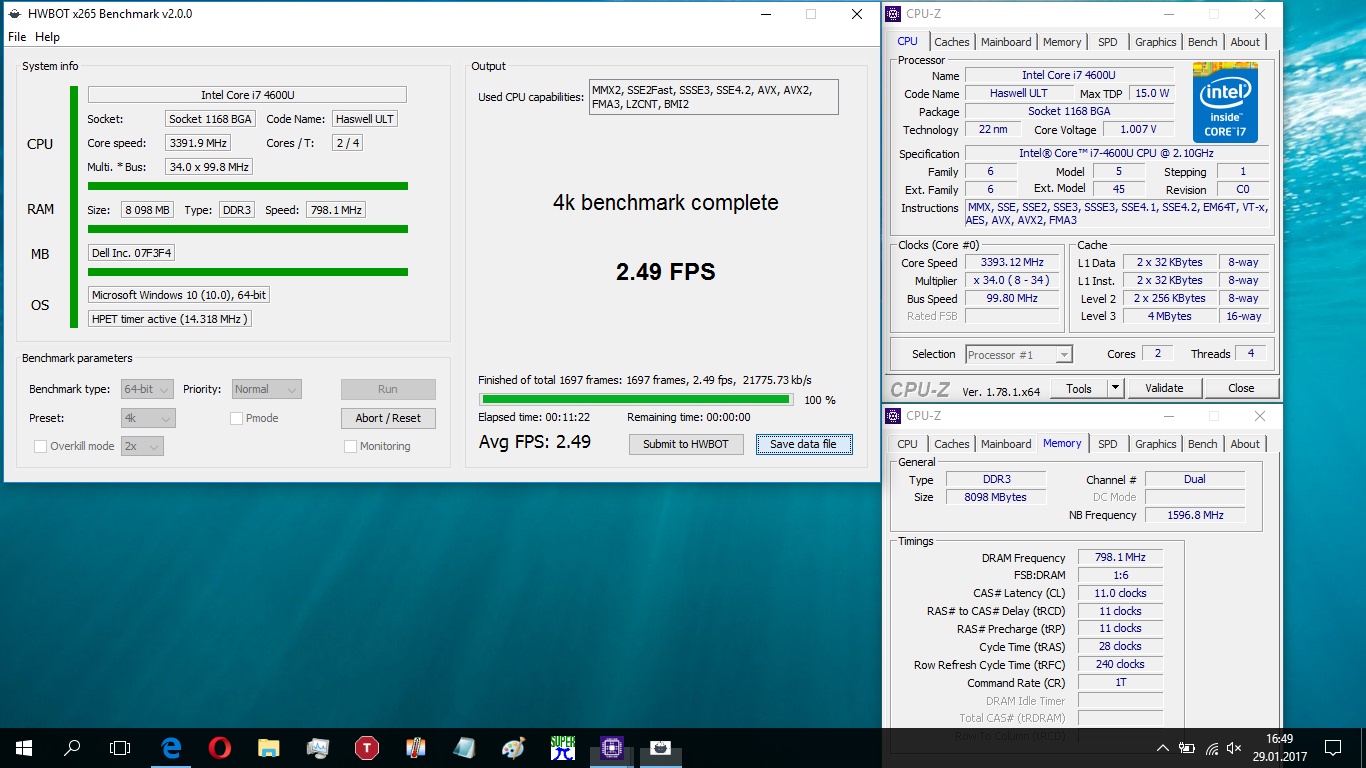Viewport: 1366px width, 768px height.
Task: Click Submit to HWBOT button
Action: coord(686,444)
